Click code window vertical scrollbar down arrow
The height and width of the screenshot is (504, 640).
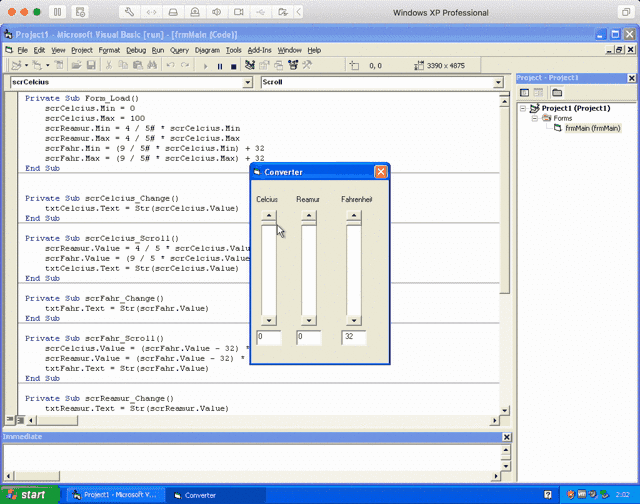click(504, 410)
